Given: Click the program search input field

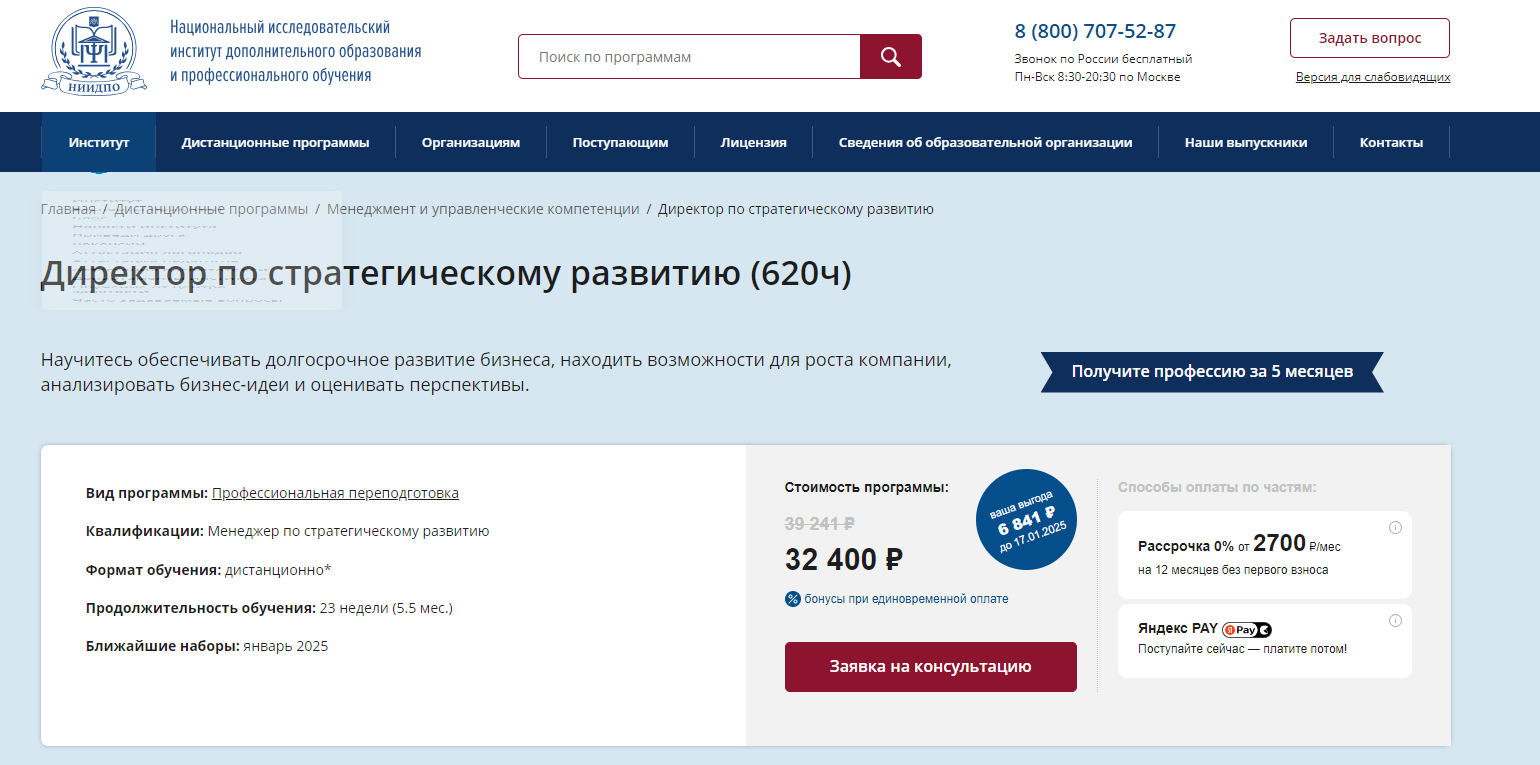Looking at the screenshot, I should pyautogui.click(x=689, y=57).
